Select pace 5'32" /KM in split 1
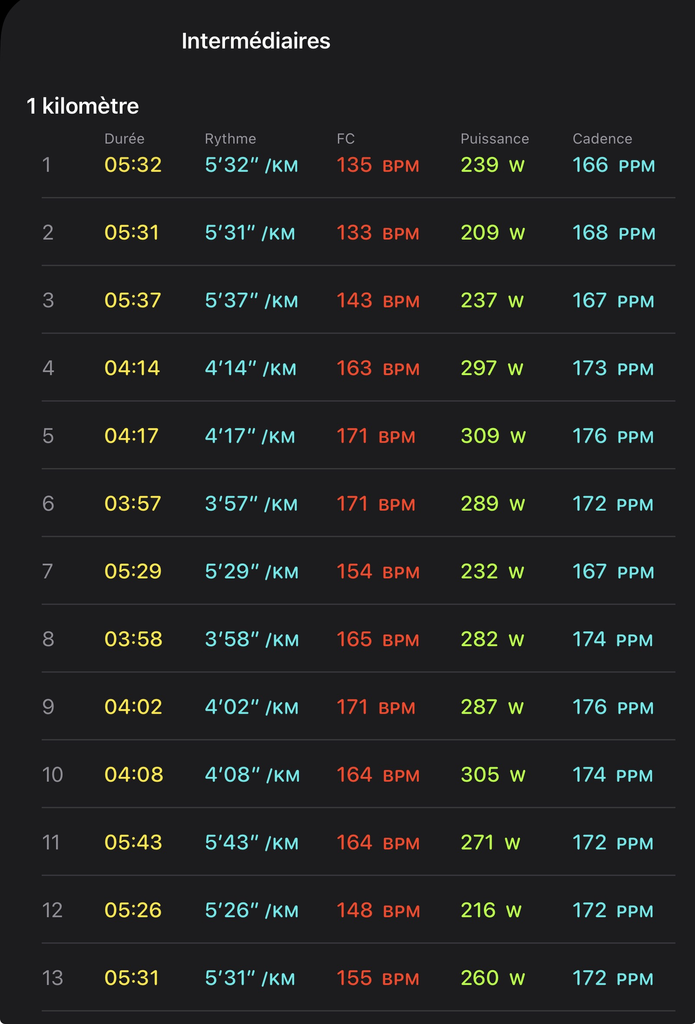The width and height of the screenshot is (695, 1024). click(251, 165)
